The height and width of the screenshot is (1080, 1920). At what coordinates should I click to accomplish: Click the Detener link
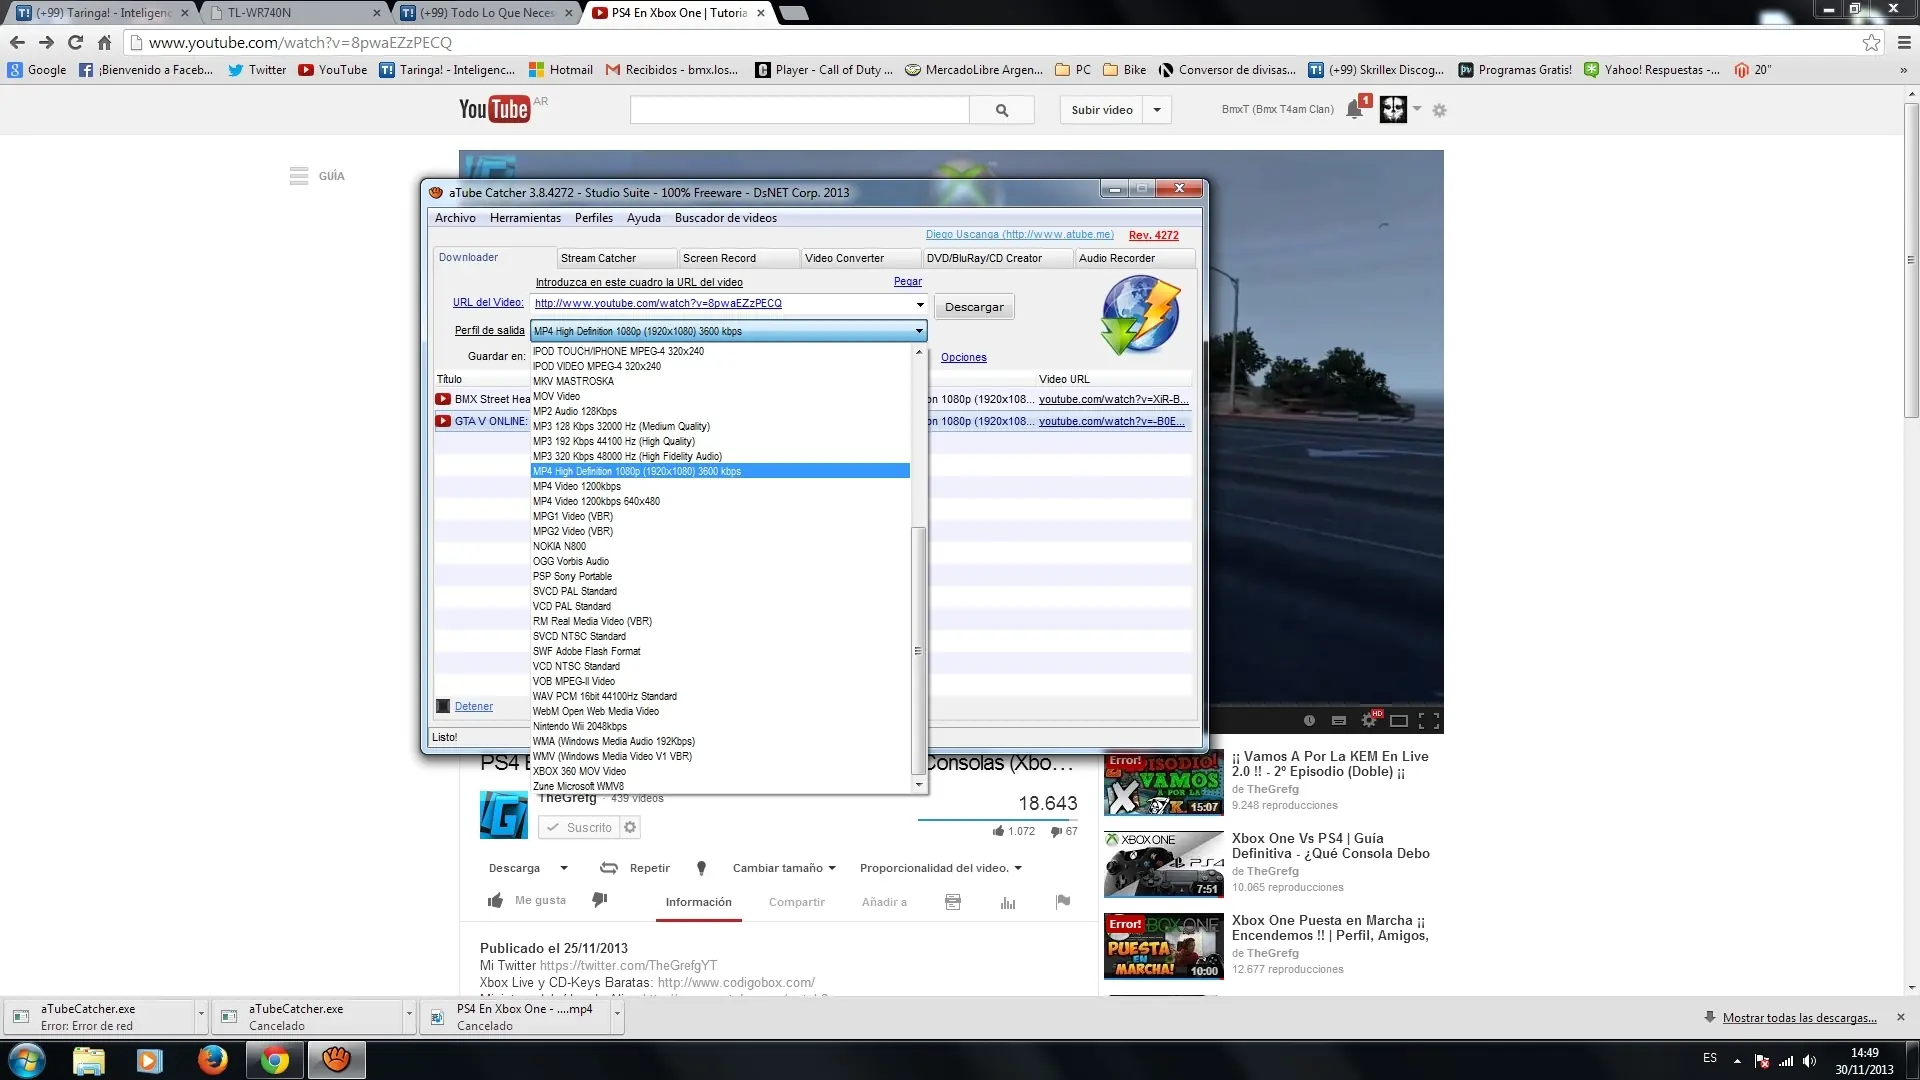(x=474, y=707)
